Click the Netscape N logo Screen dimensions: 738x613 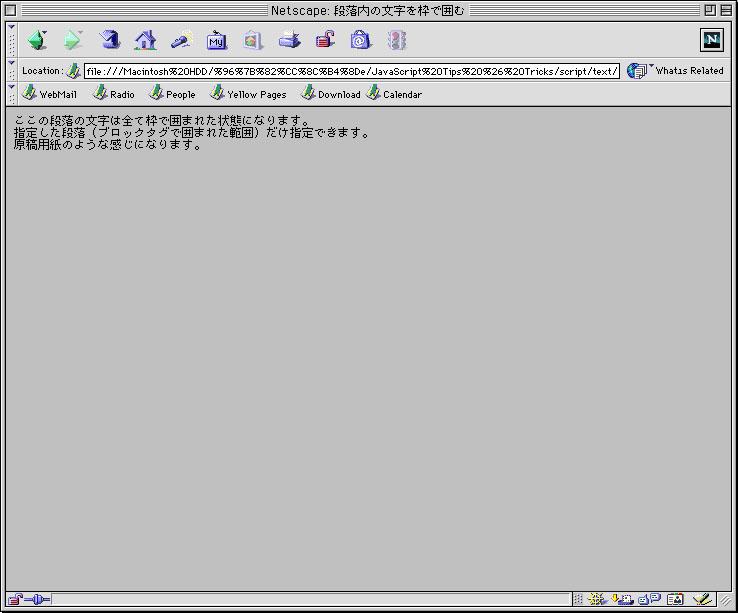[712, 40]
